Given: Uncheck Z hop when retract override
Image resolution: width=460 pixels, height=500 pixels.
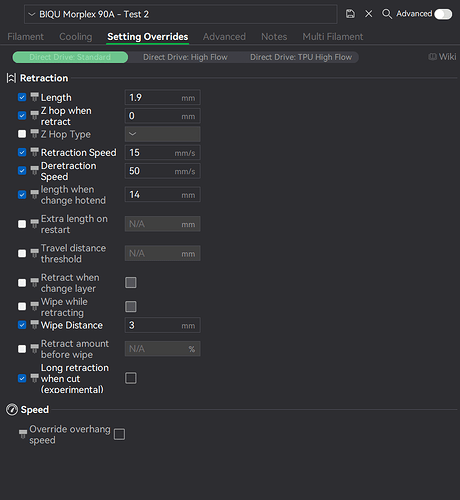Looking at the screenshot, I should click(x=22, y=115).
